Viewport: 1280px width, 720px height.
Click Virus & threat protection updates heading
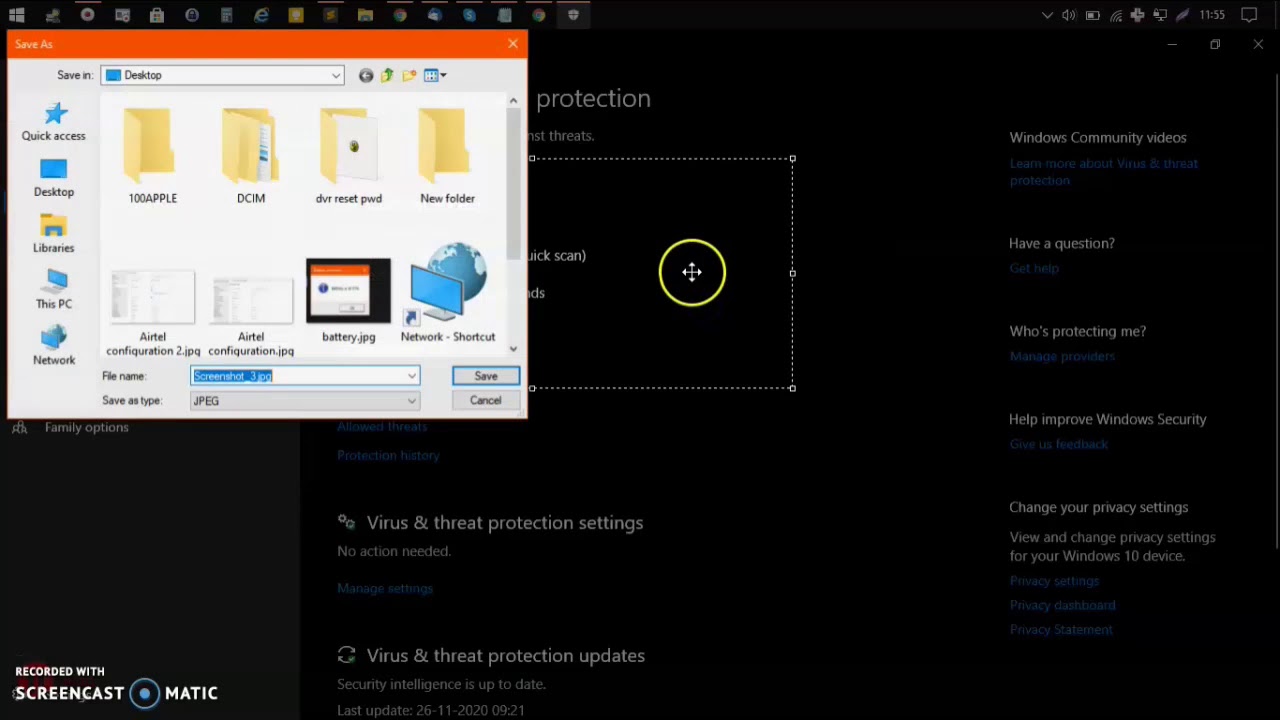tap(505, 655)
